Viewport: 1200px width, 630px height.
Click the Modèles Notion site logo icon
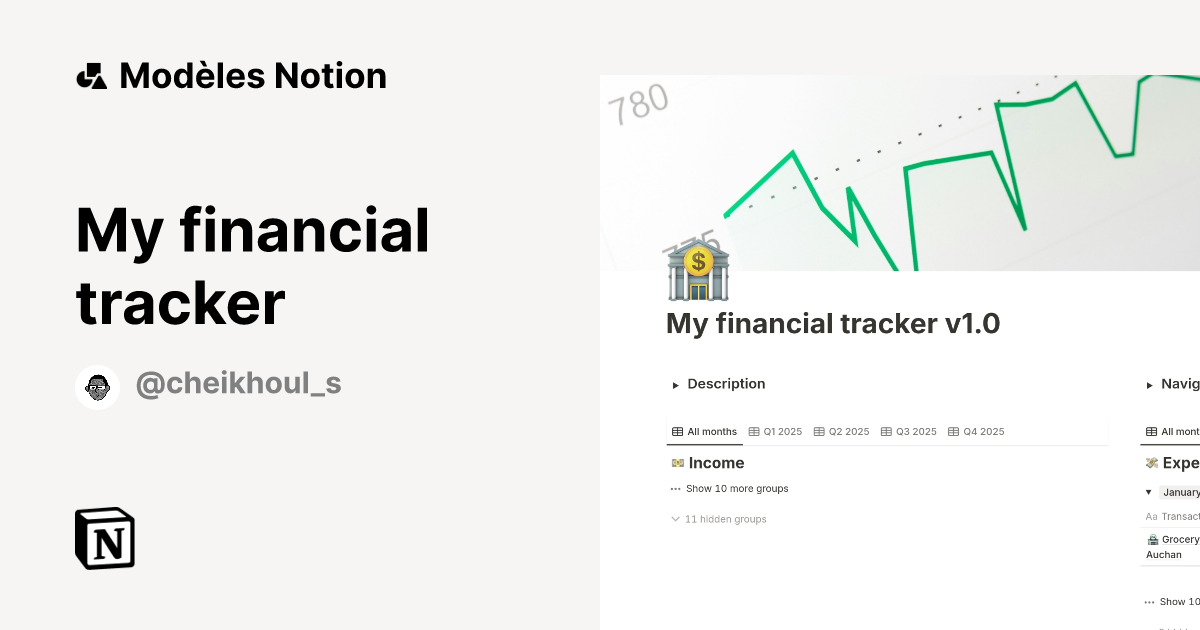pyautogui.click(x=93, y=75)
